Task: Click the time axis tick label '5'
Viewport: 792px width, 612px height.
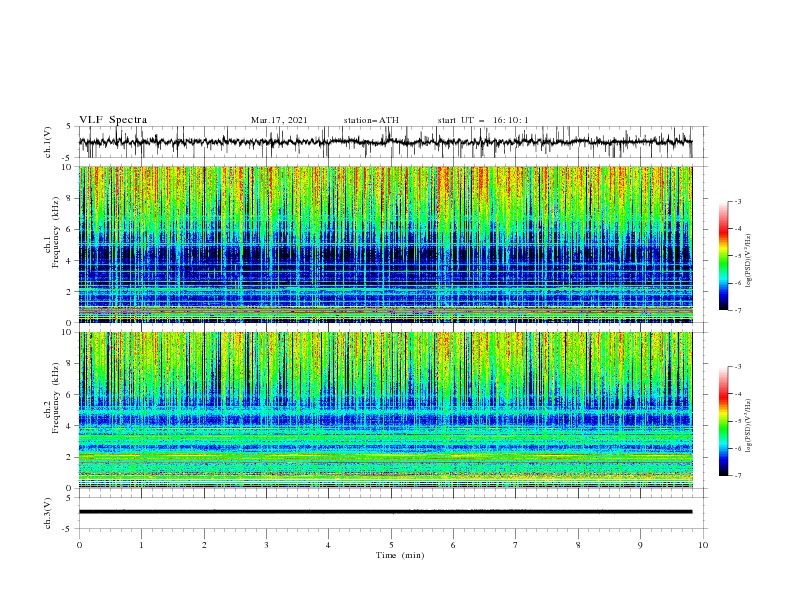Action: 391,545
